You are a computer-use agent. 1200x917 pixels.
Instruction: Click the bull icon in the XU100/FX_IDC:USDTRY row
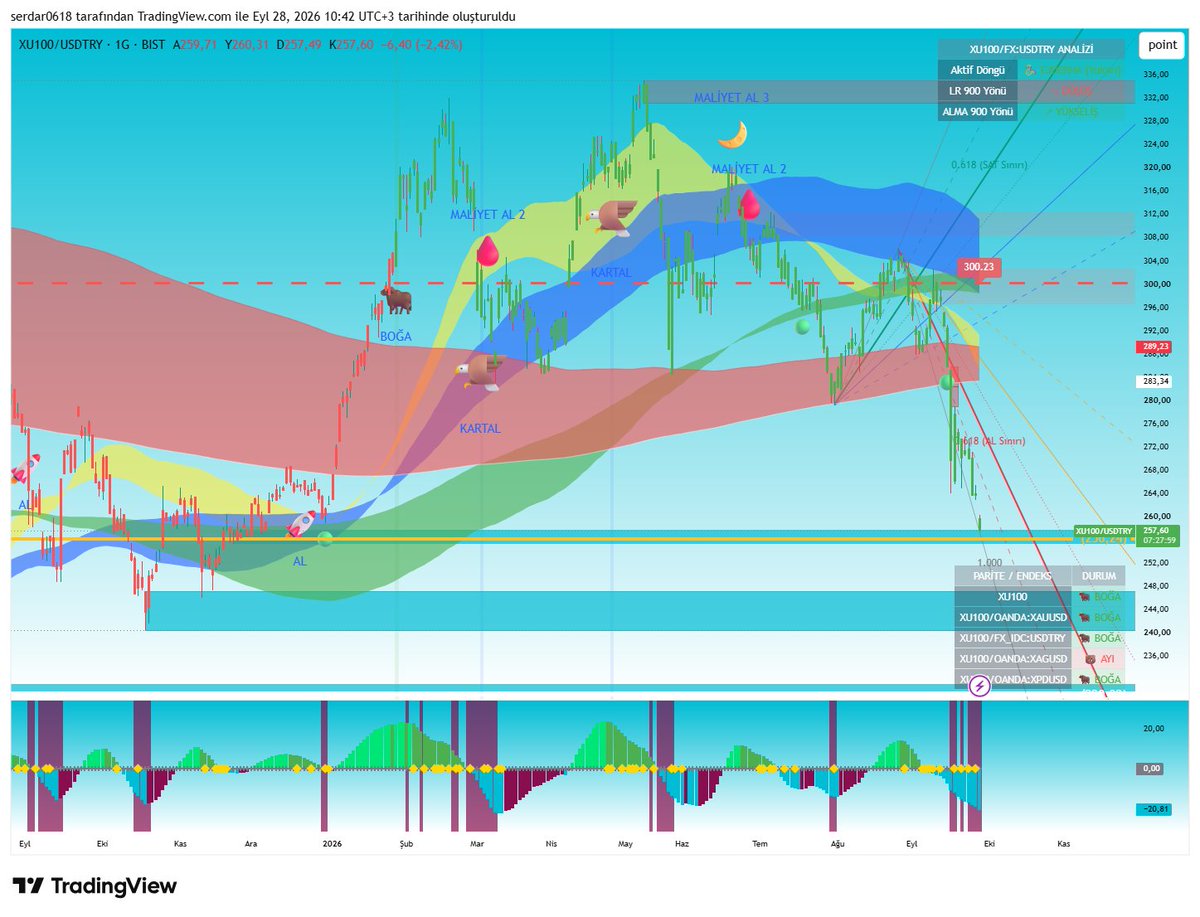tap(1085, 638)
